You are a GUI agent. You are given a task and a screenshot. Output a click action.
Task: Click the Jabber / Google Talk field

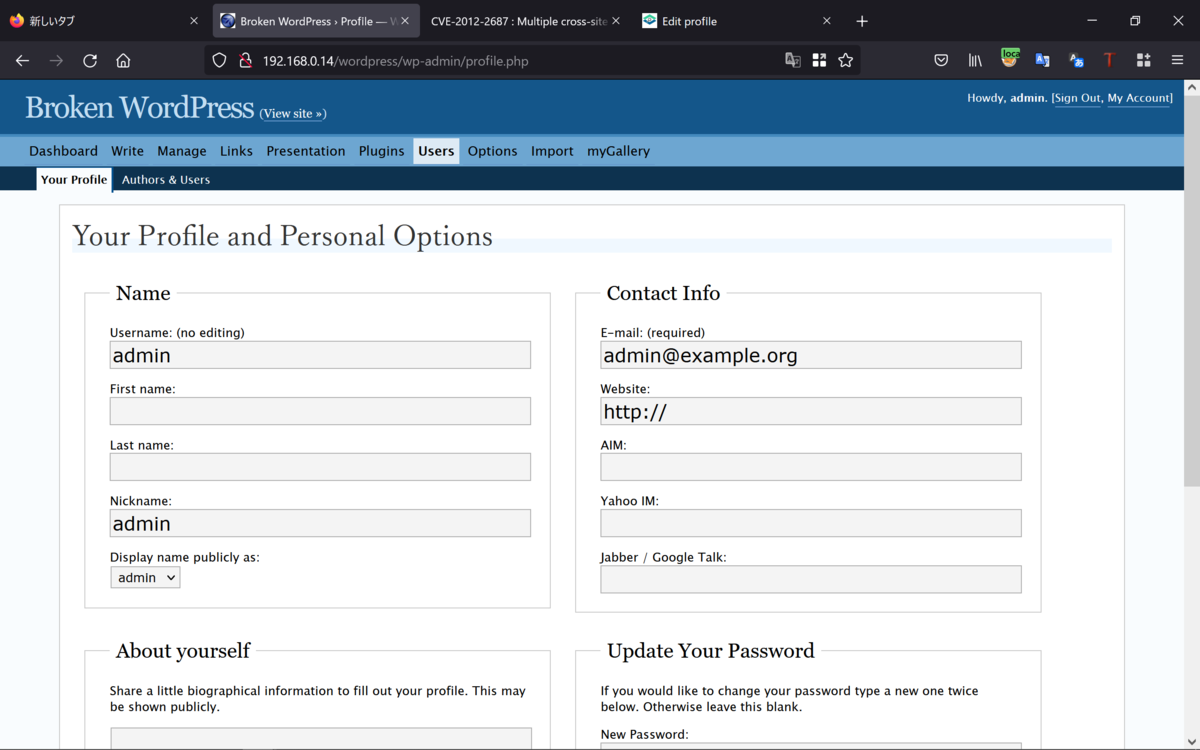(x=811, y=579)
